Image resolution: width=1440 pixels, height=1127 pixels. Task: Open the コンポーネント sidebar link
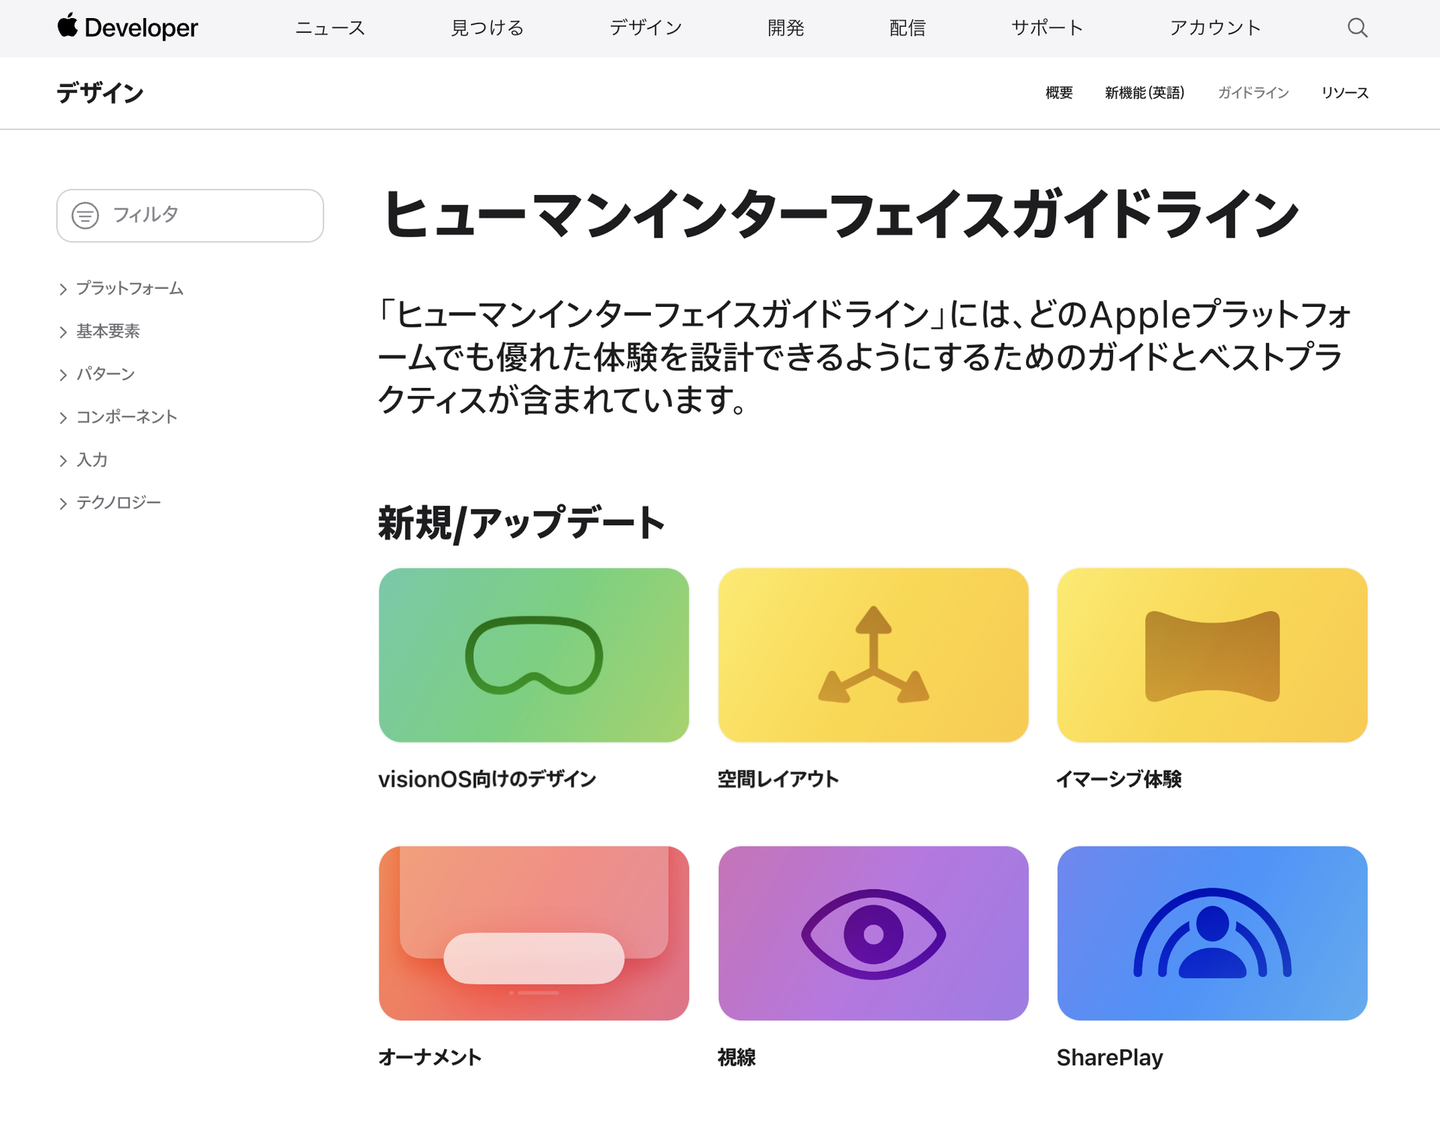click(127, 417)
